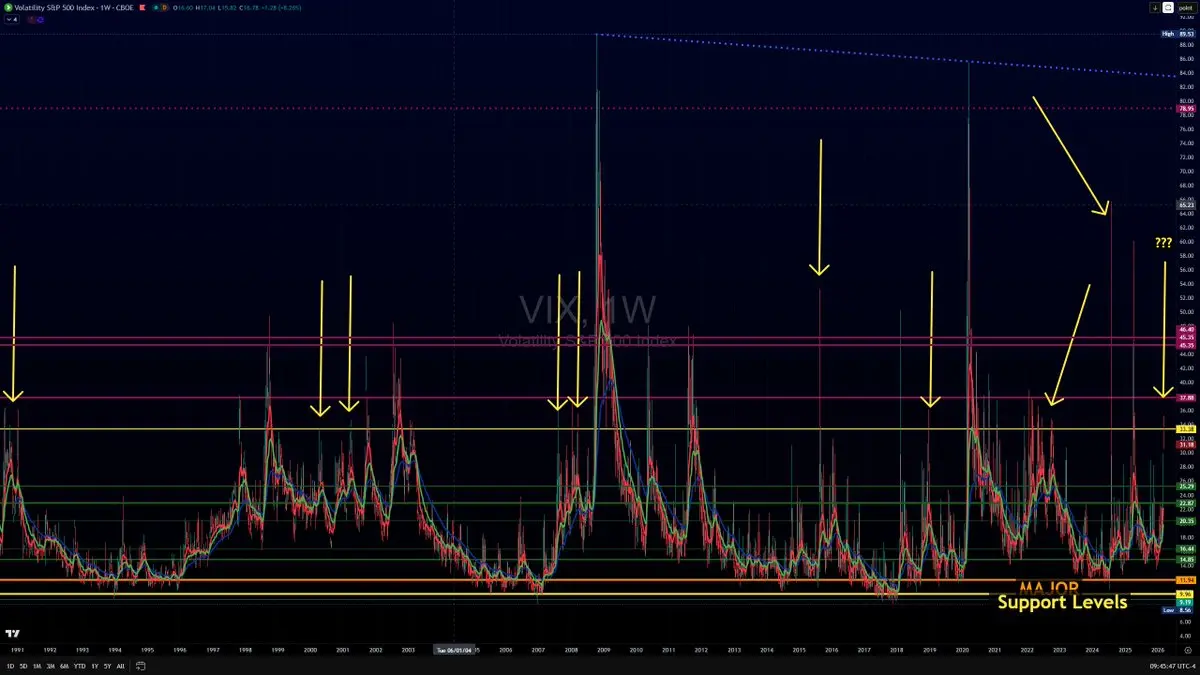The width and height of the screenshot is (1200, 675).
Task: Click the 2020 label on the time axis
Action: [961, 648]
